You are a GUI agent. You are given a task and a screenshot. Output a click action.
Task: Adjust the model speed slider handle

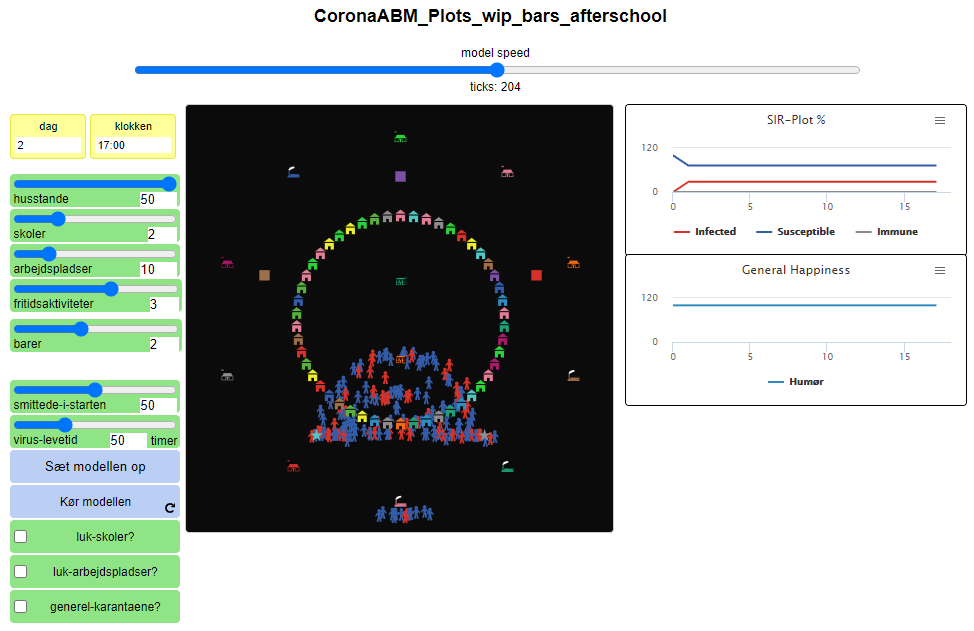(497, 70)
